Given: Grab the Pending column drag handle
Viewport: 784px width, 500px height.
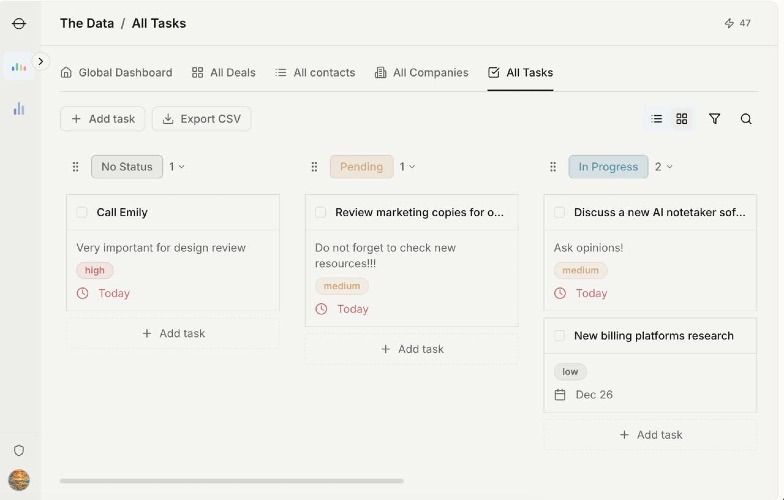Looking at the screenshot, I should click(x=314, y=166).
